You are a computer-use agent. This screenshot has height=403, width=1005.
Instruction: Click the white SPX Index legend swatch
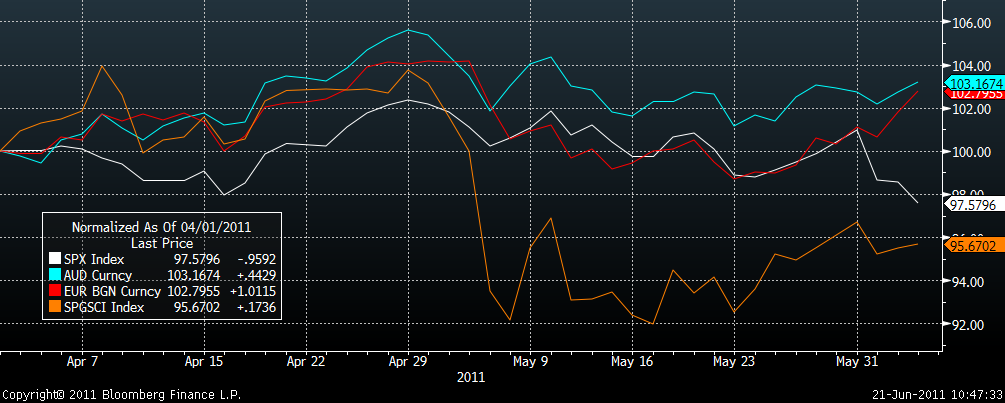(x=56, y=259)
